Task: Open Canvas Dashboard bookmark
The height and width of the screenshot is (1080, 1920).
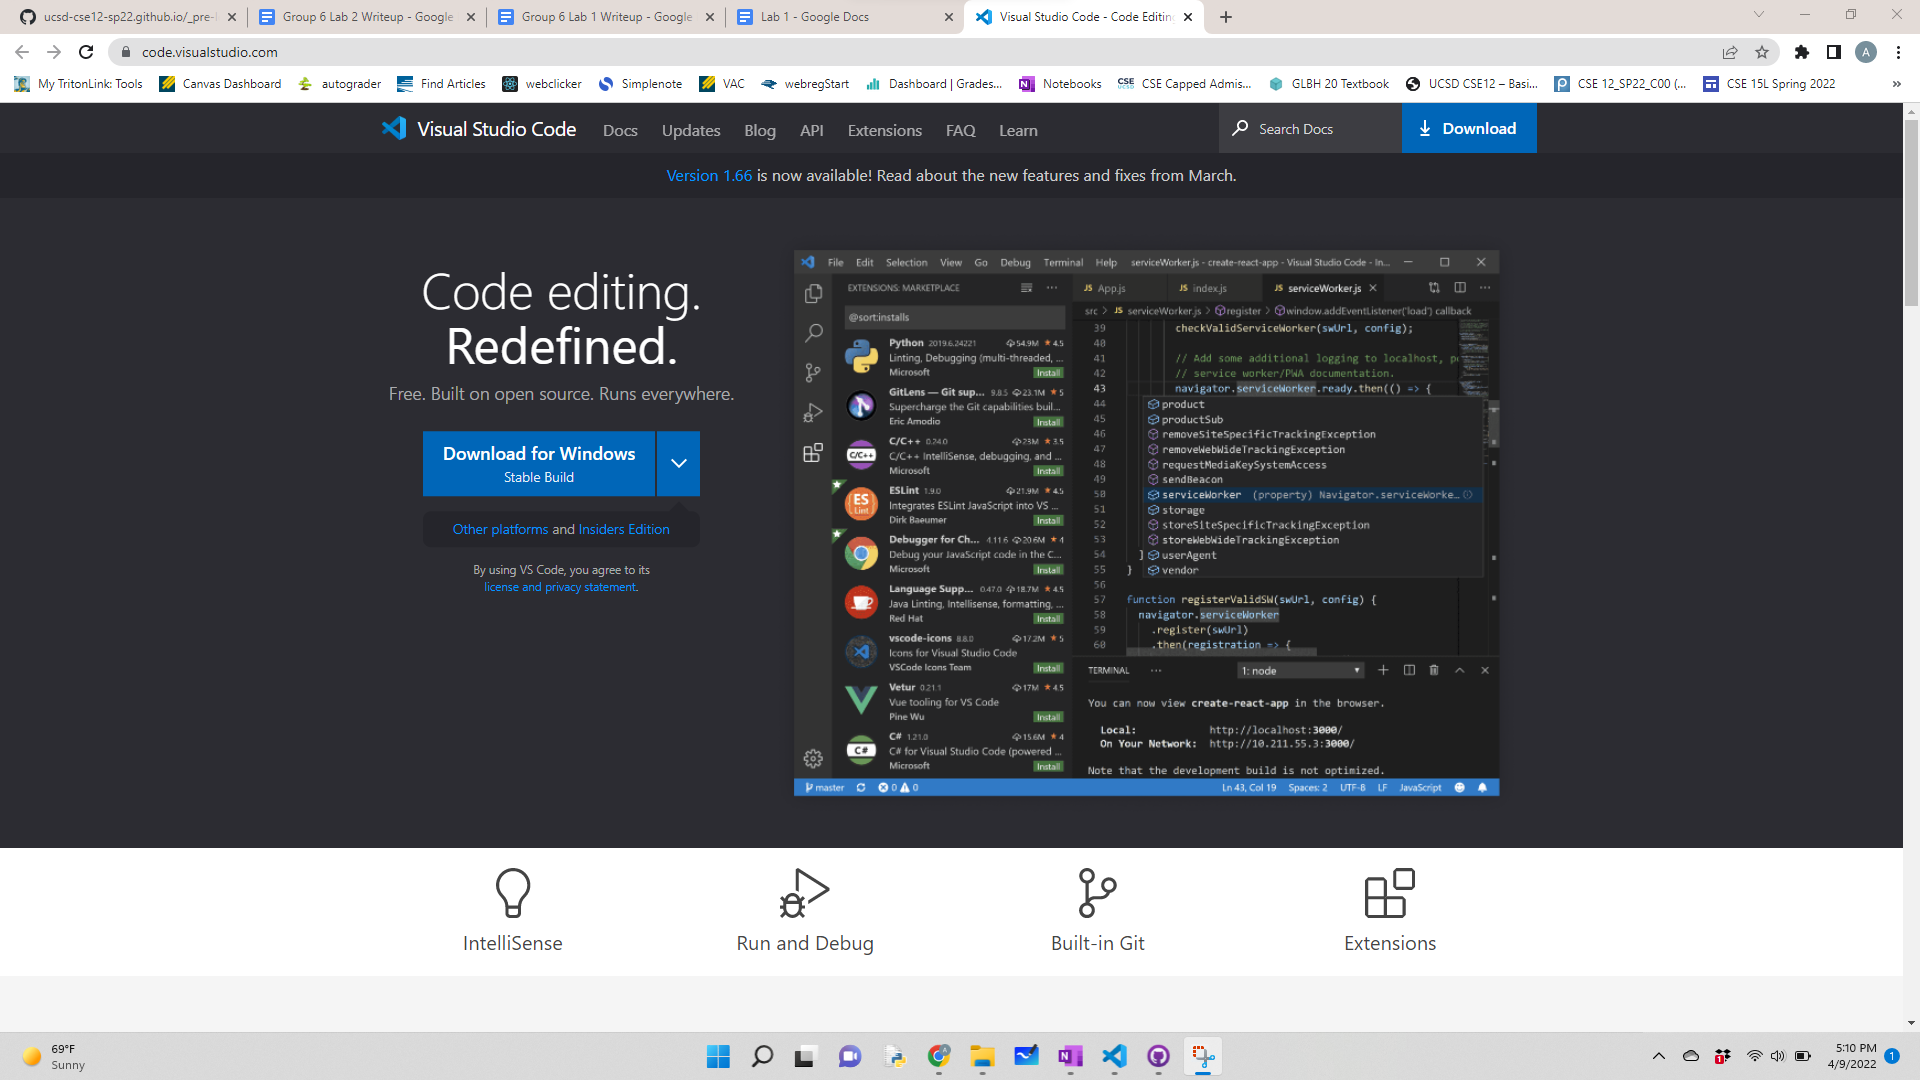Action: coord(220,84)
